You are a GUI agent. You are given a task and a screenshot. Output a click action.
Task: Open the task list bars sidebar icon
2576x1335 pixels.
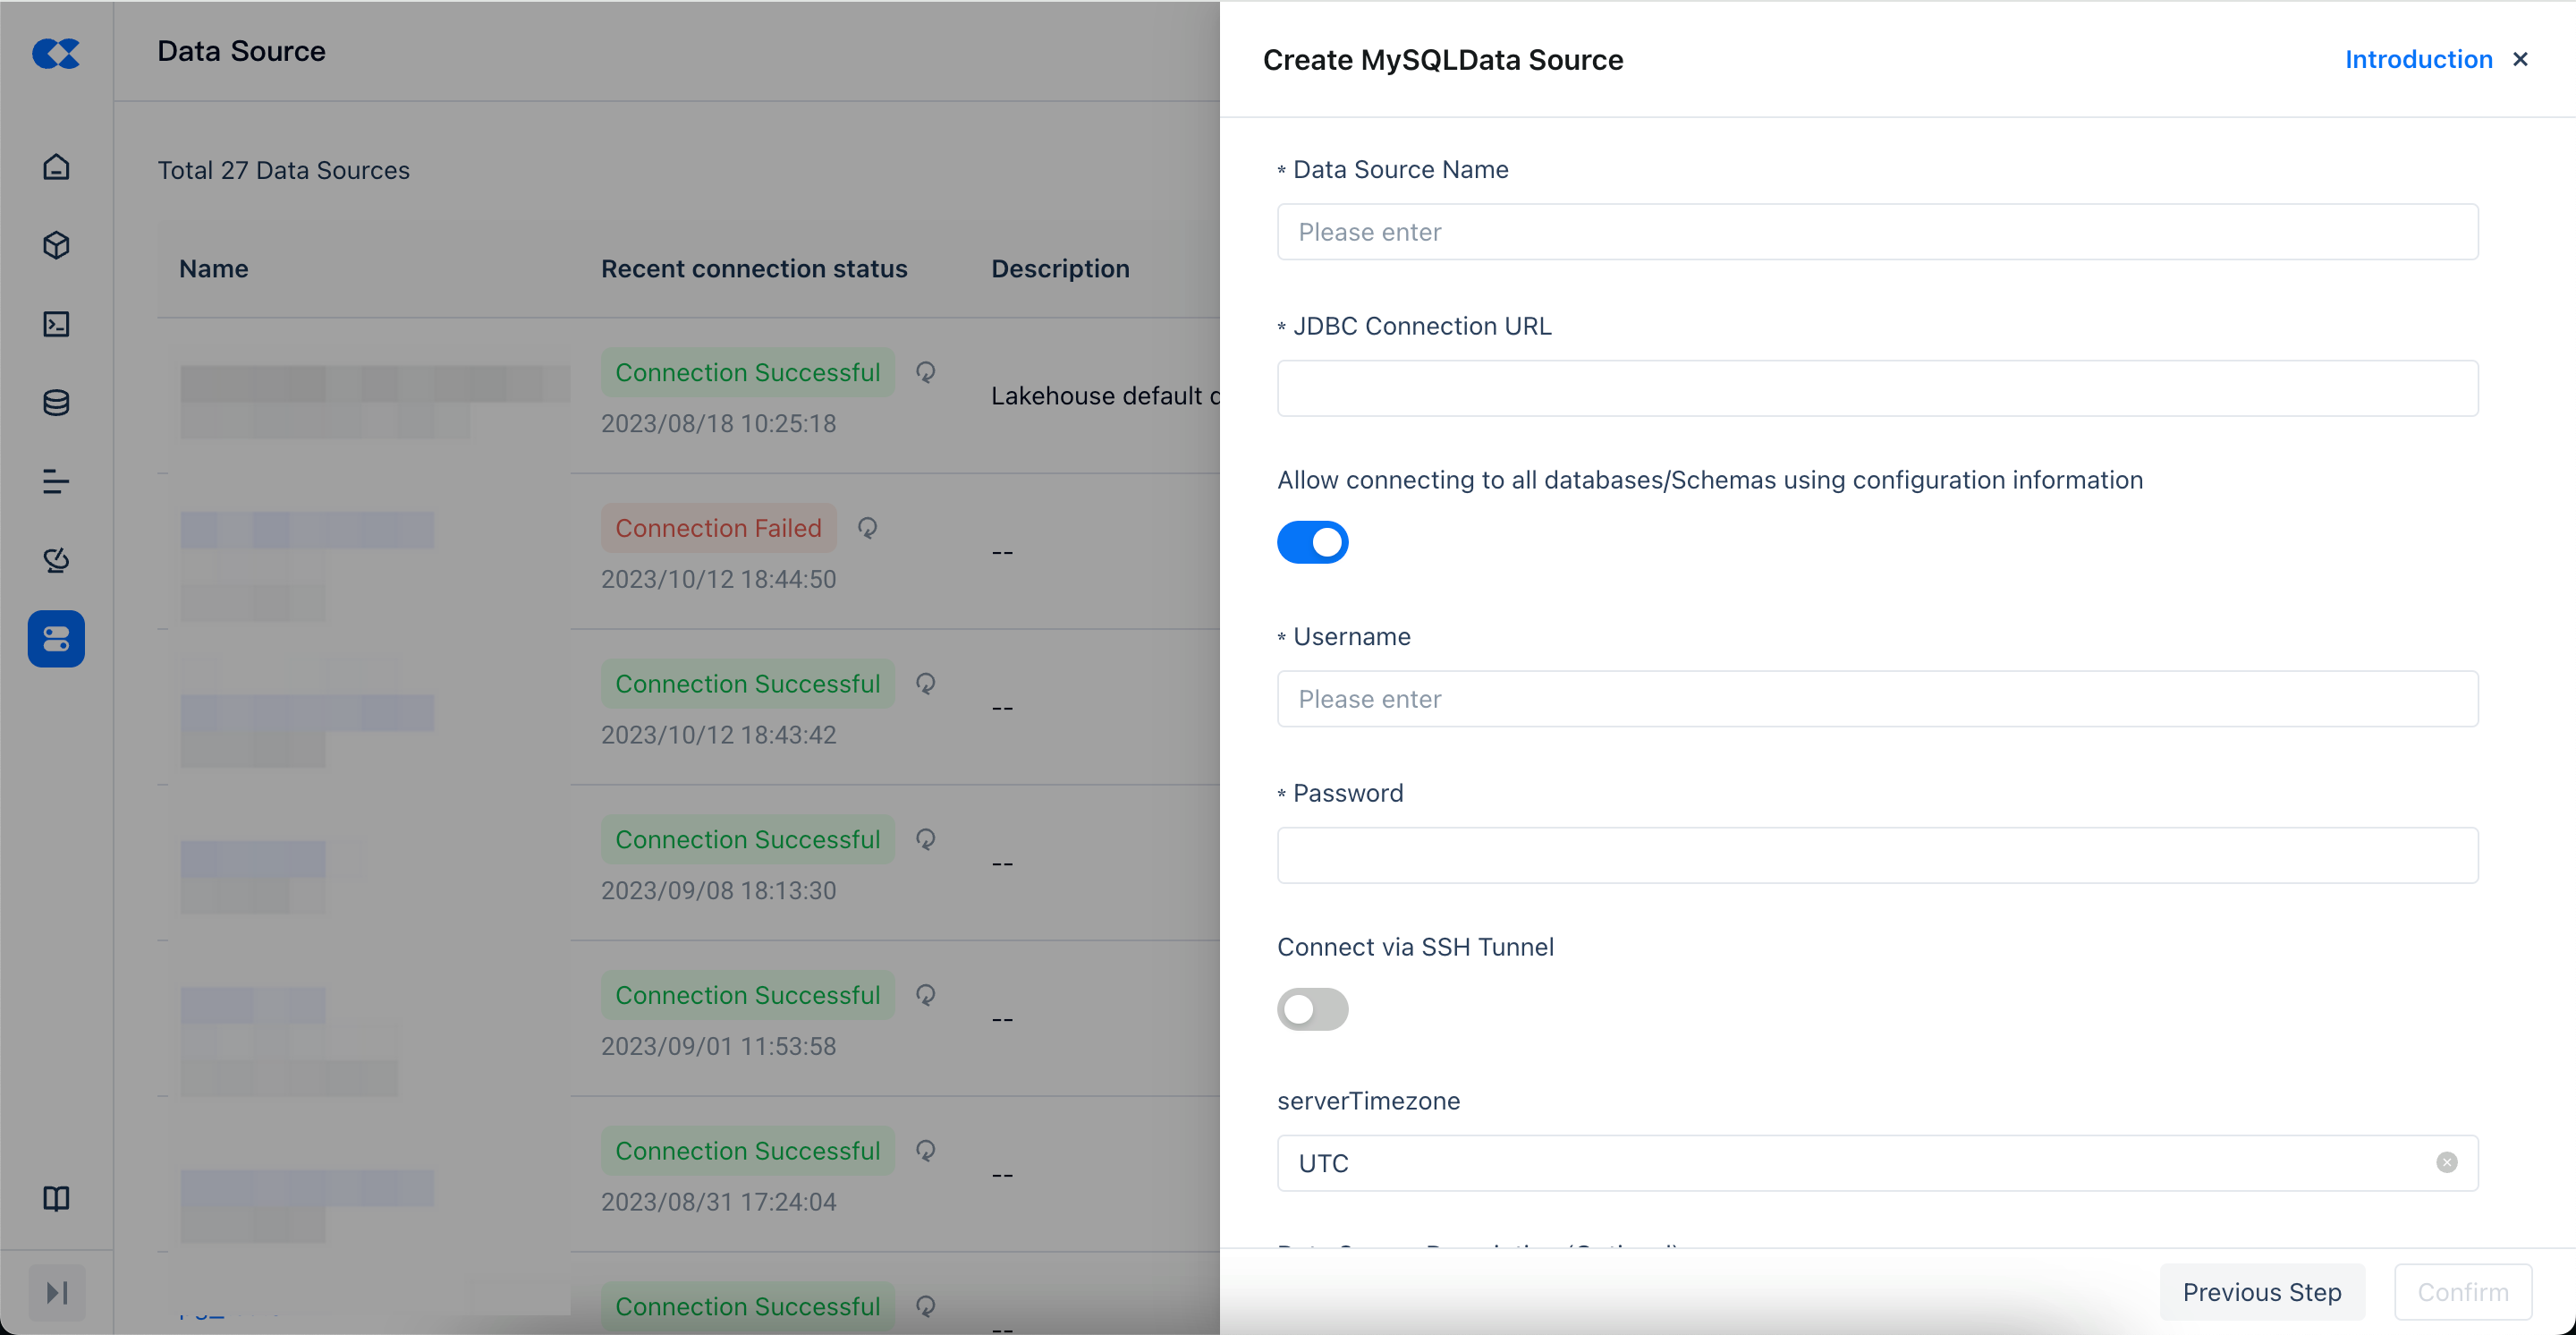[56, 481]
